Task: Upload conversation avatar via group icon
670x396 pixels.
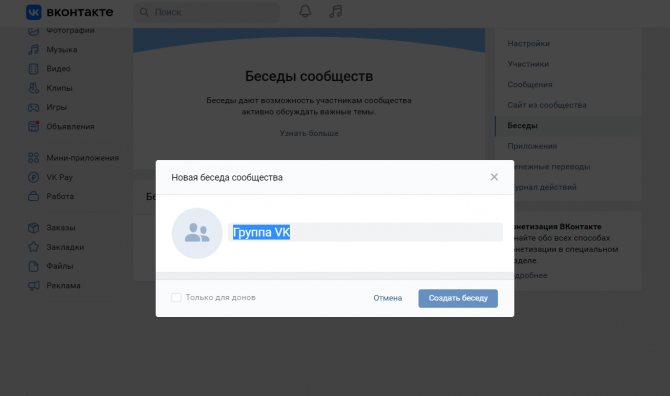Action: click(x=197, y=233)
